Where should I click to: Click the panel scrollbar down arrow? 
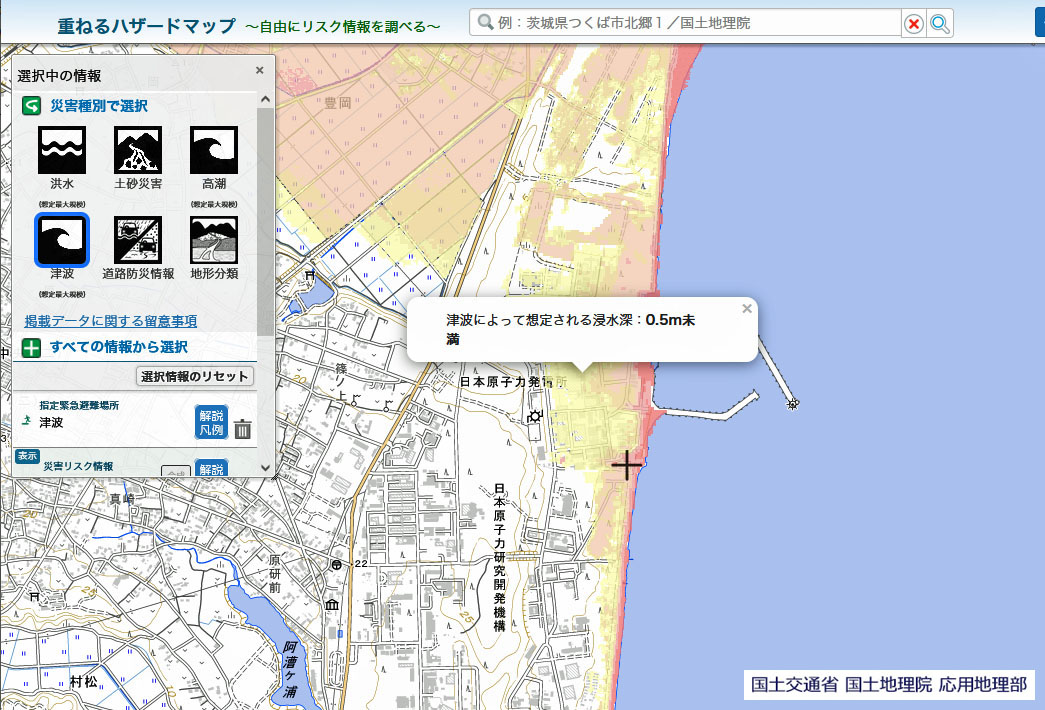(x=265, y=467)
